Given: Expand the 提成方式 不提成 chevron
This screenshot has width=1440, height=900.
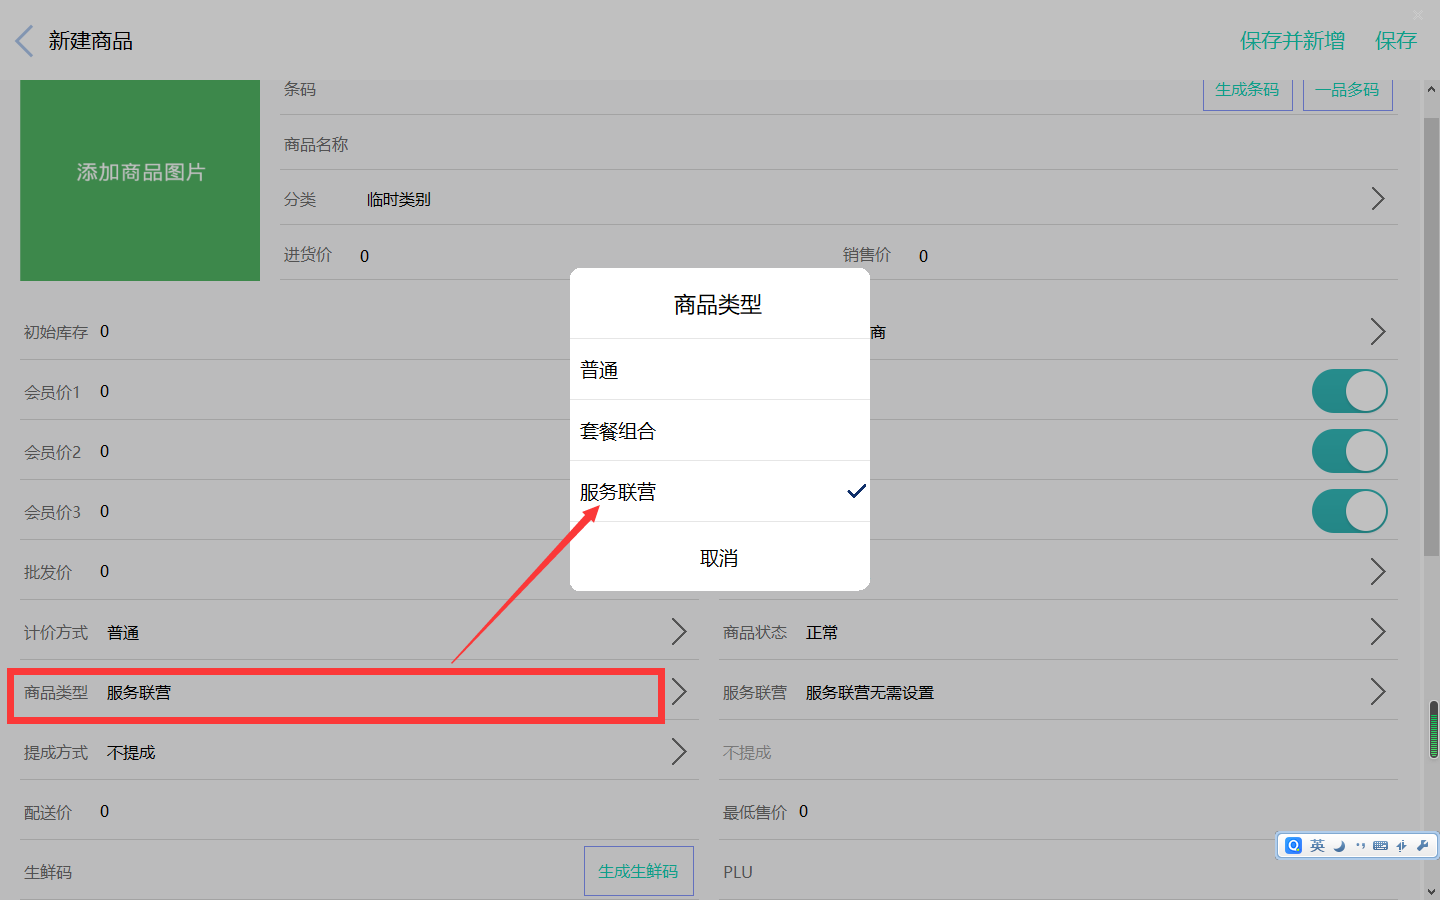Looking at the screenshot, I should point(679,751).
